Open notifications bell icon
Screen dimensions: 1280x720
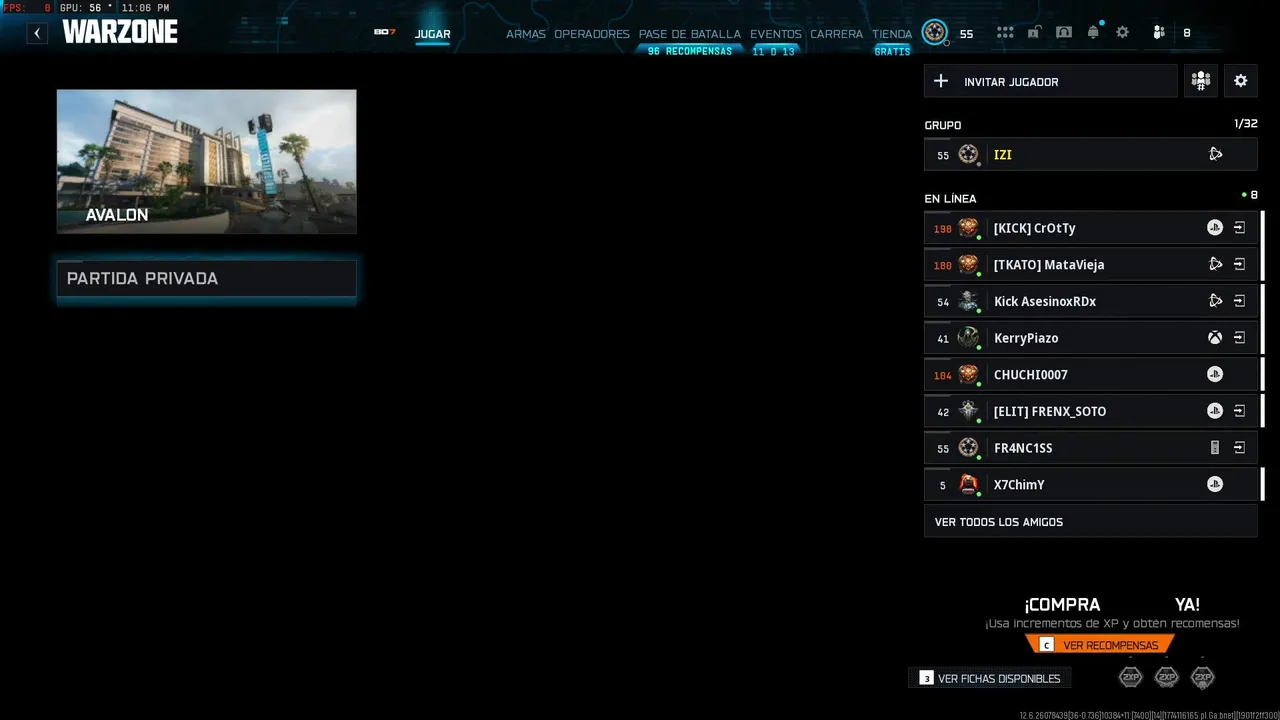coord(1093,33)
